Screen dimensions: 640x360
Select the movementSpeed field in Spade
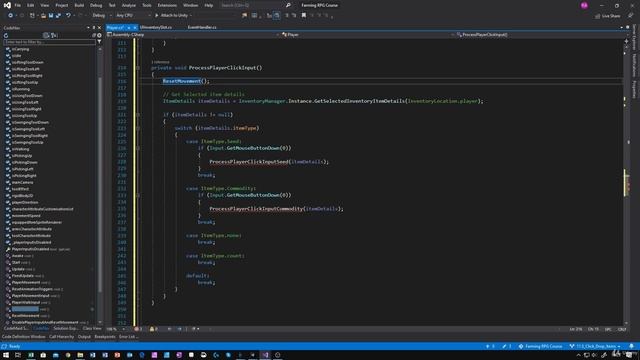[x=26, y=216]
